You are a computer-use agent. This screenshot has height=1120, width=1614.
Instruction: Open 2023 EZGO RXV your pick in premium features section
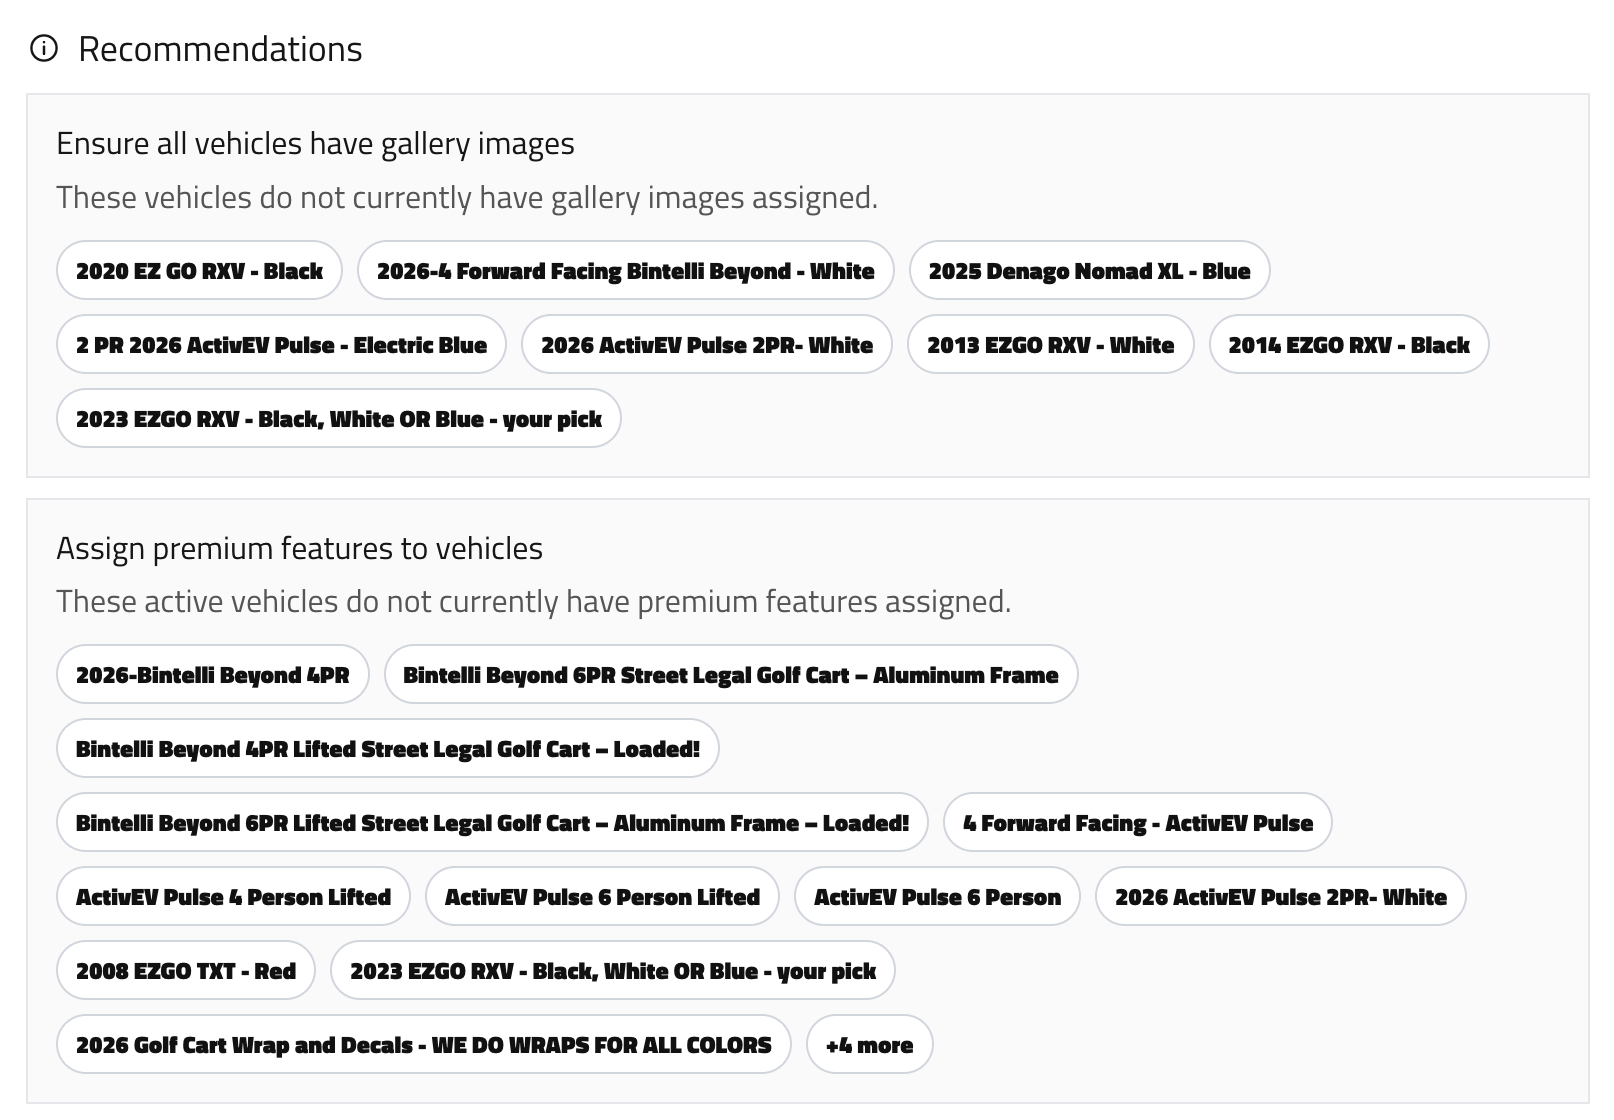coord(612,970)
